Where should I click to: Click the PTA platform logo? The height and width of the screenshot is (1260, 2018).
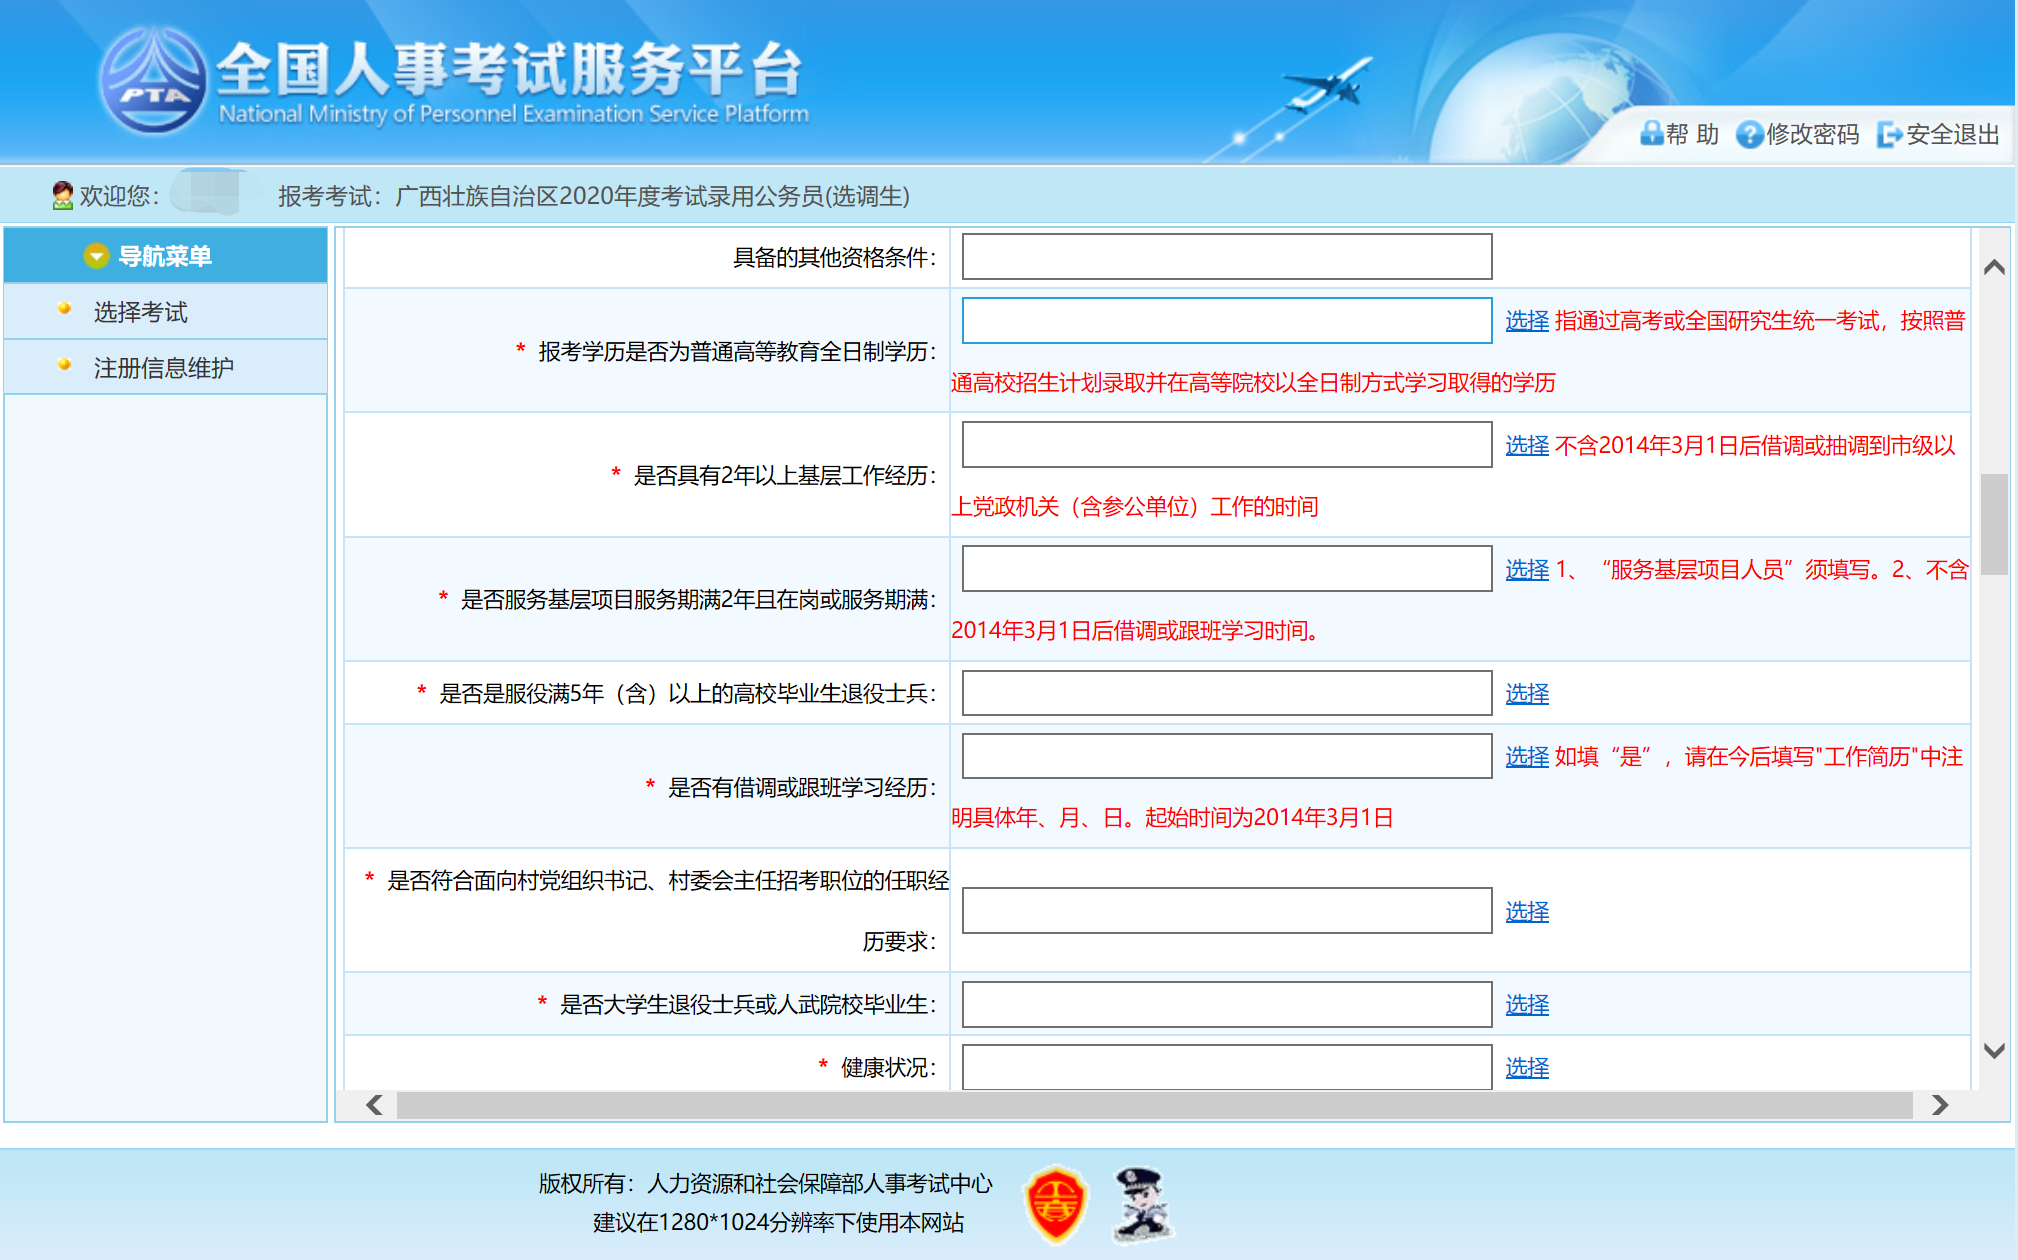pos(153,82)
